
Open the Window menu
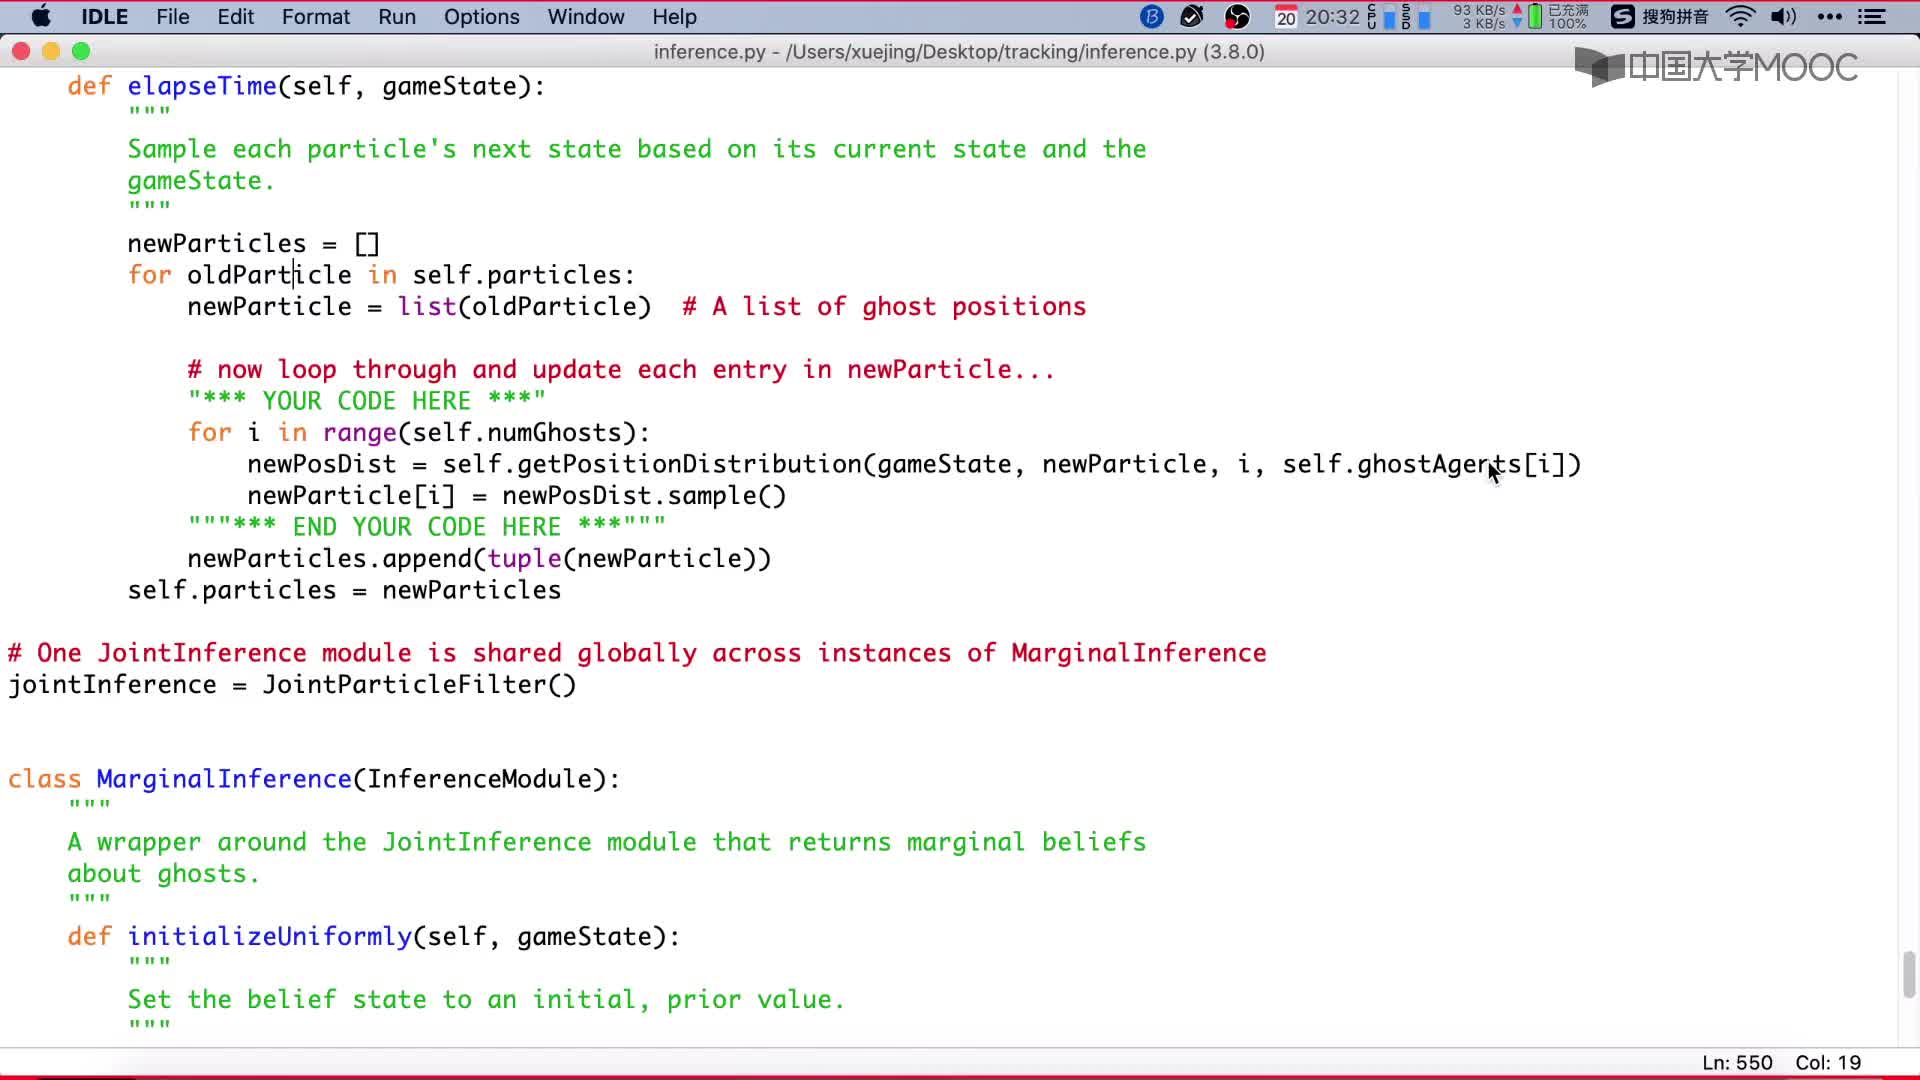pos(586,17)
